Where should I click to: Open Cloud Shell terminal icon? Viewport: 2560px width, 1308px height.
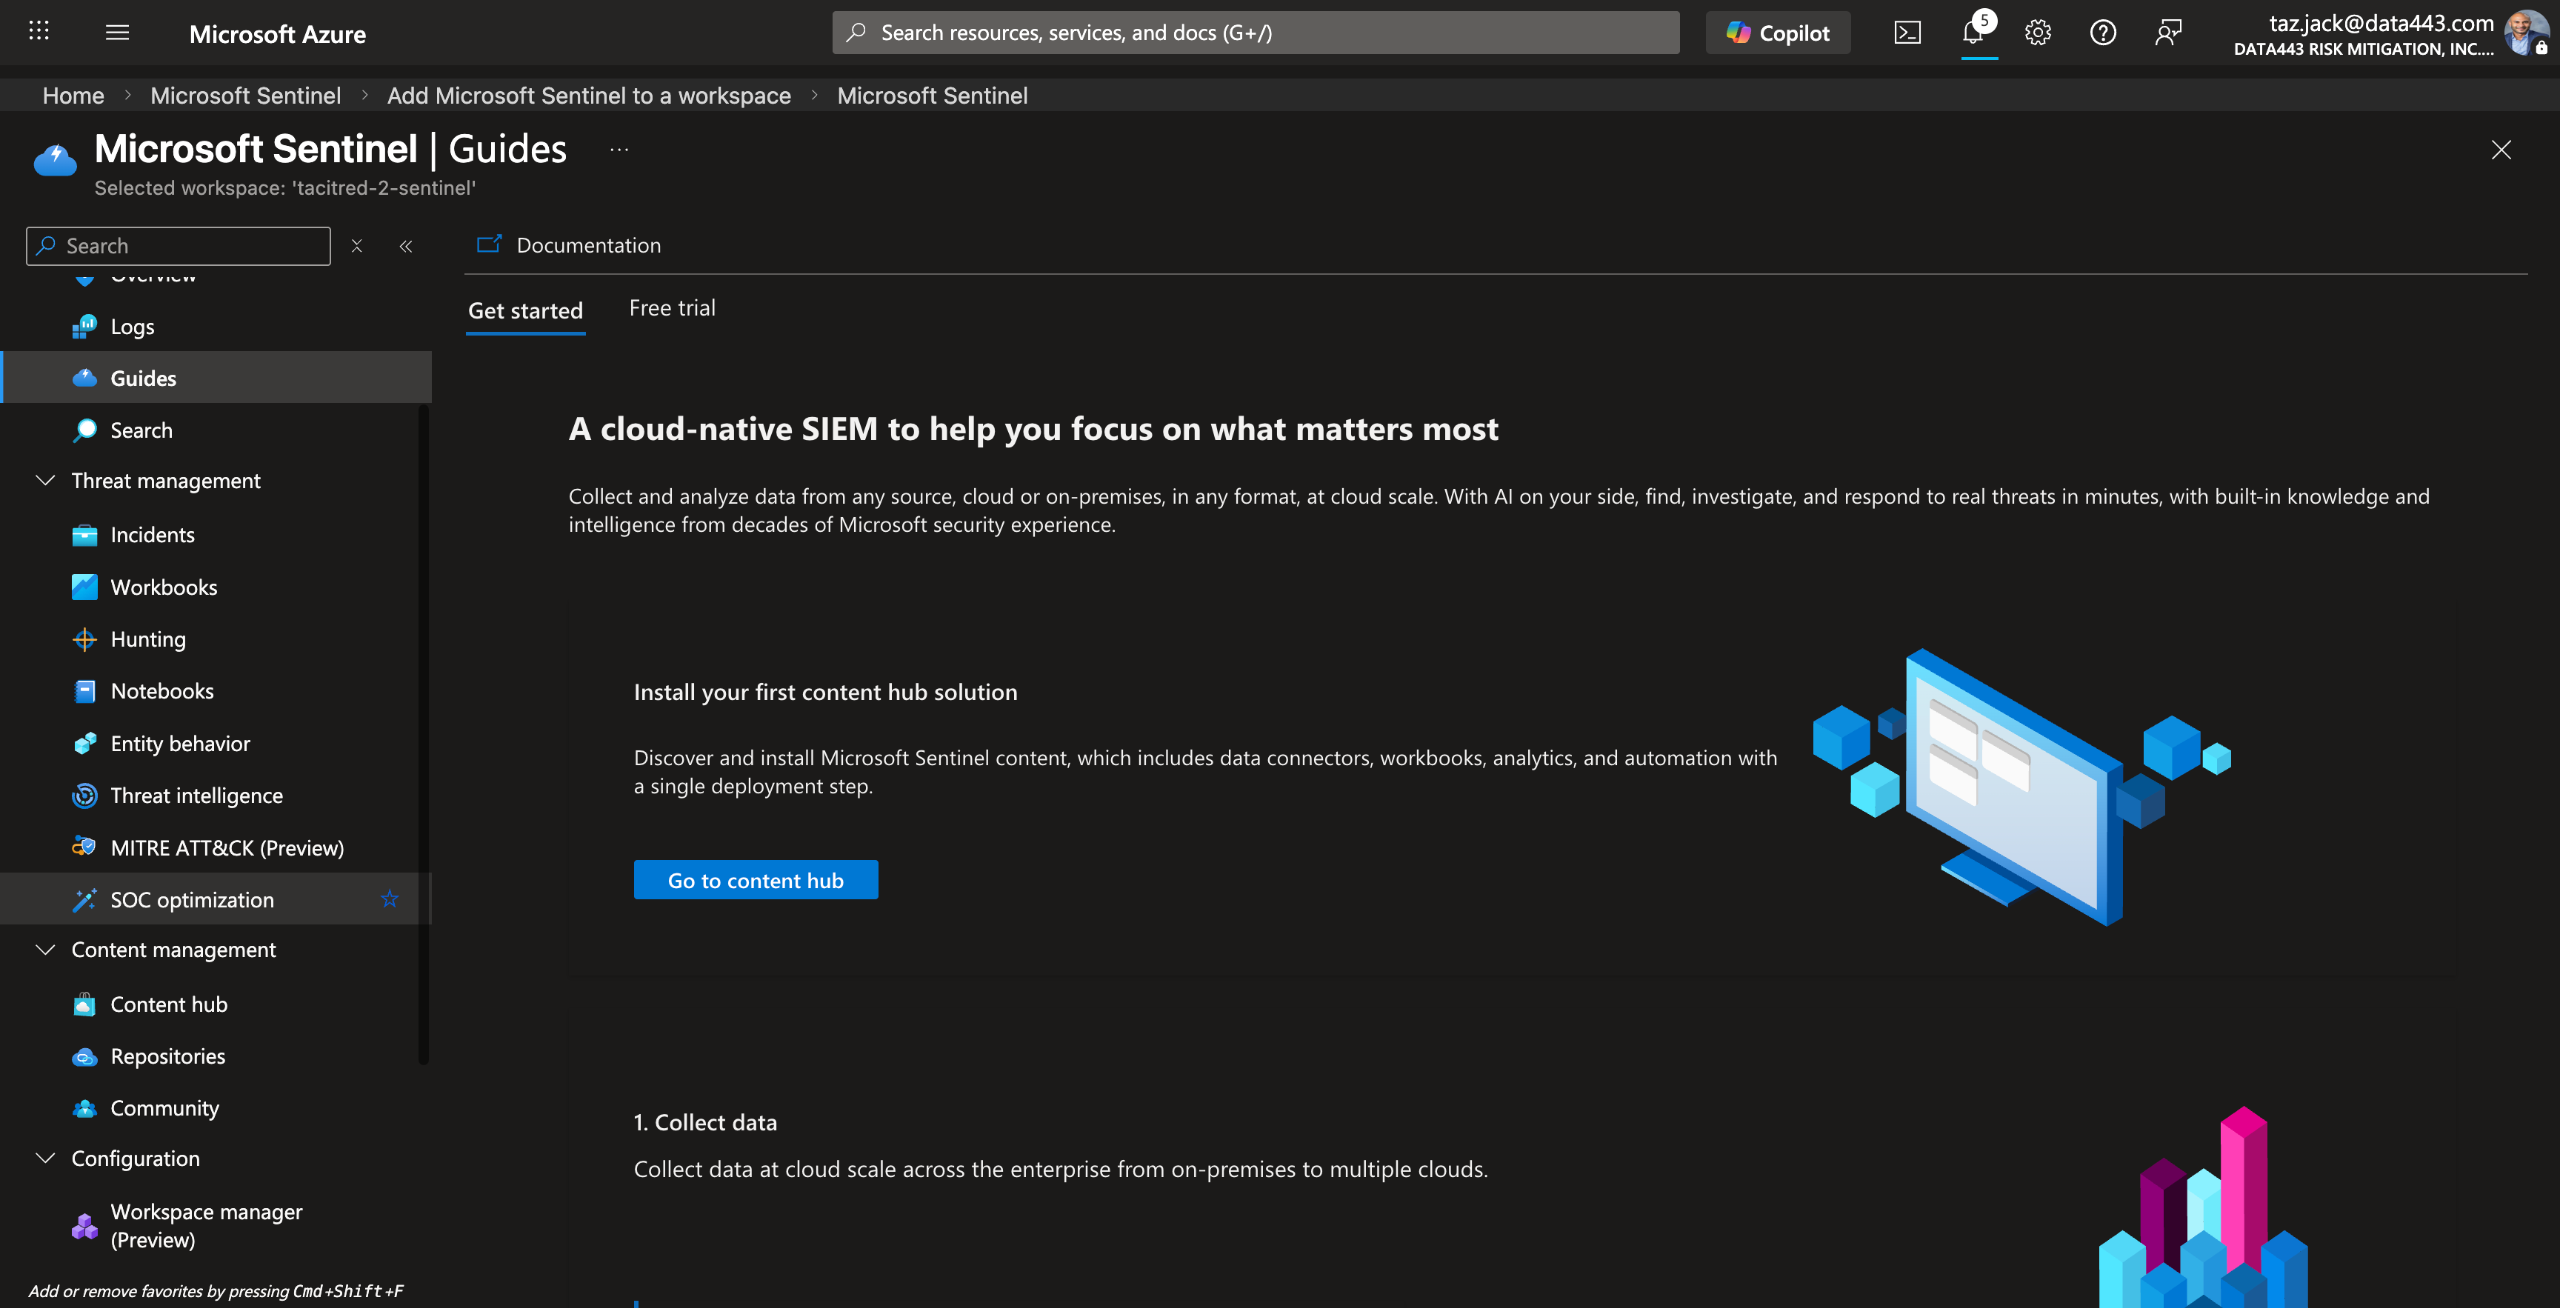click(x=1907, y=33)
